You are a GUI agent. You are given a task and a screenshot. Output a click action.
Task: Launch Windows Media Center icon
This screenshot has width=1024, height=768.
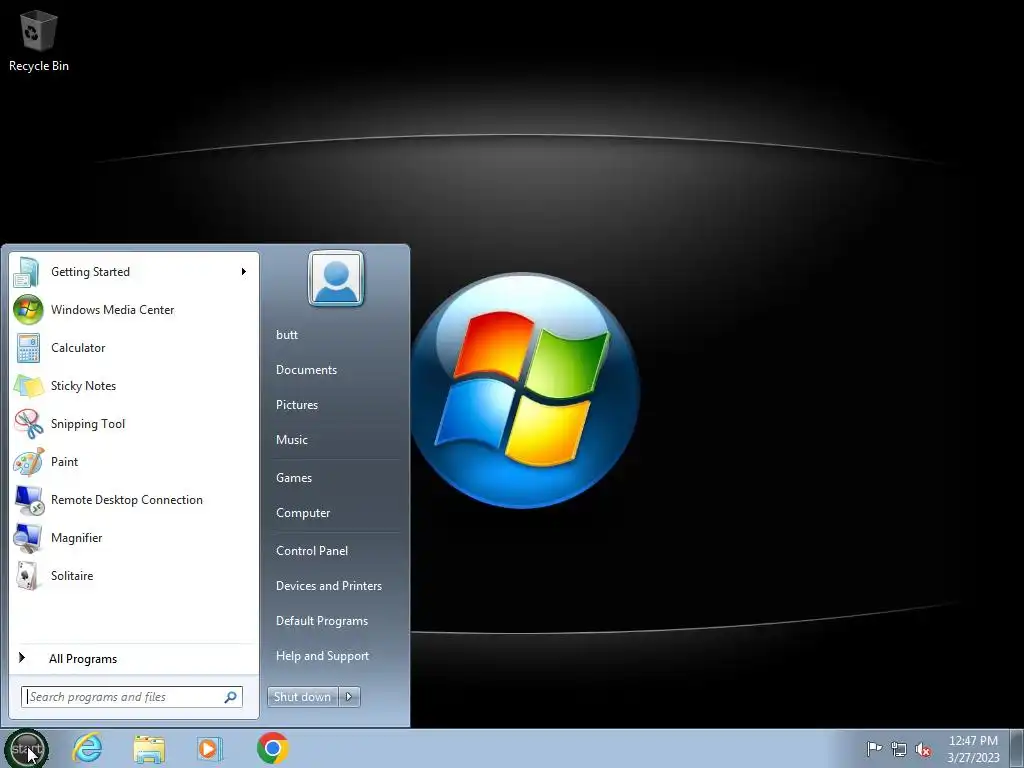point(28,310)
